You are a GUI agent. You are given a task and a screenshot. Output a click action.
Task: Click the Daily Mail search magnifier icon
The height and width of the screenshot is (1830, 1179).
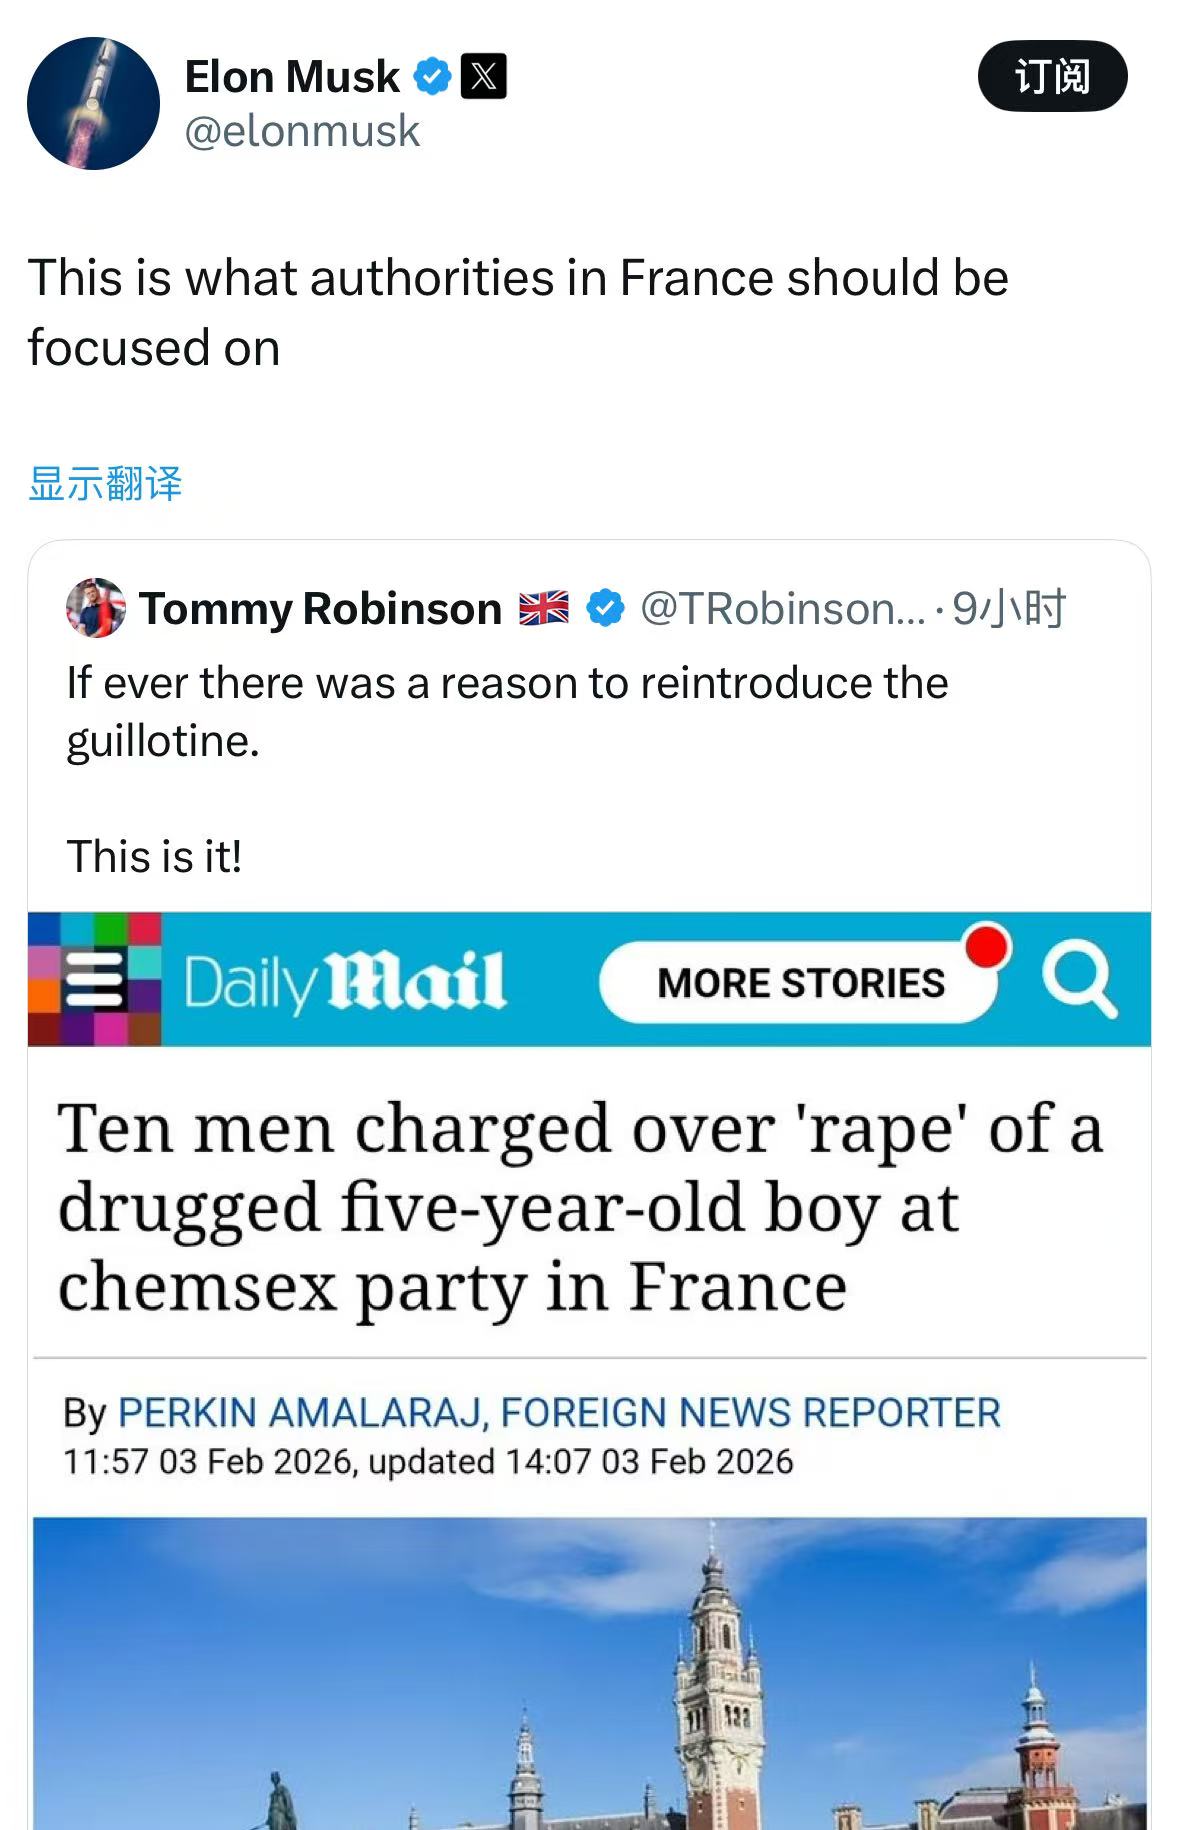pyautogui.click(x=1078, y=977)
